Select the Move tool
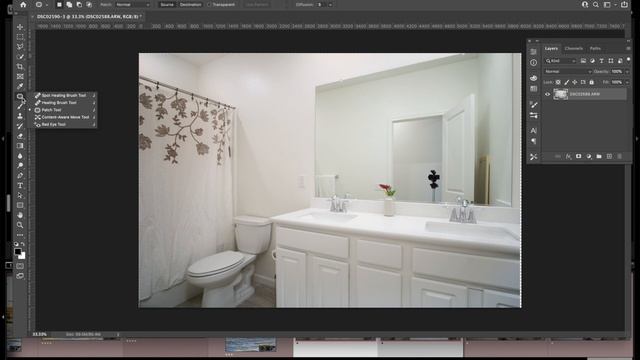Image resolution: width=640 pixels, height=360 pixels. (20, 27)
